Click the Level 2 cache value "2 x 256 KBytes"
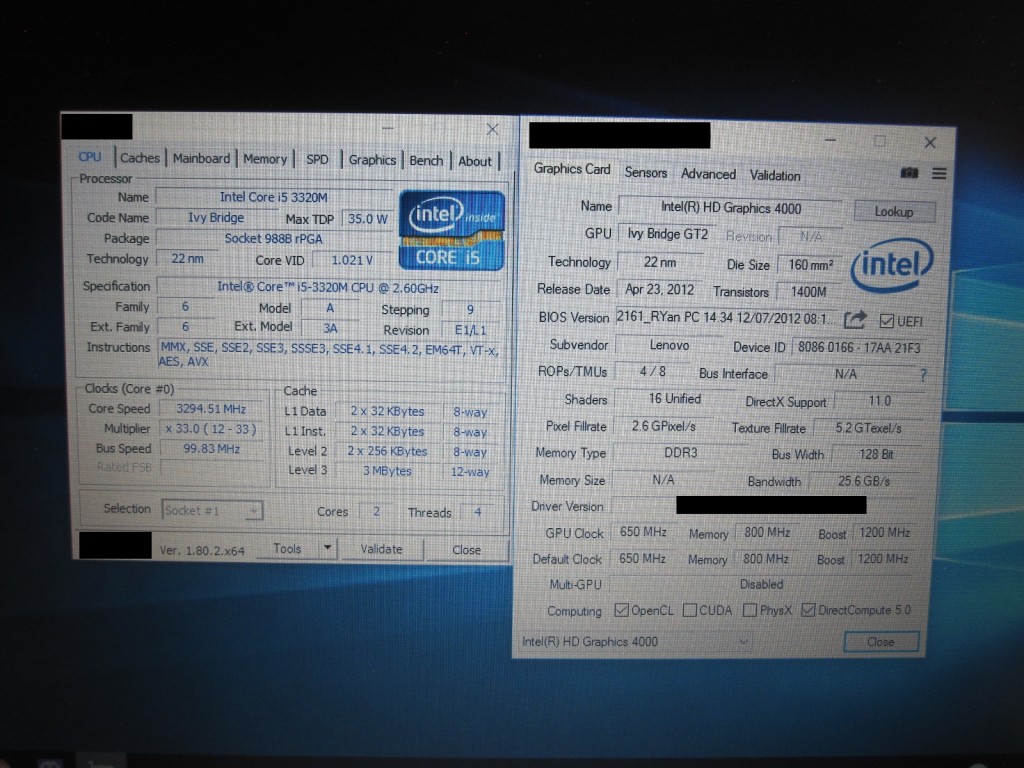Image resolution: width=1024 pixels, height=768 pixels. tap(387, 451)
